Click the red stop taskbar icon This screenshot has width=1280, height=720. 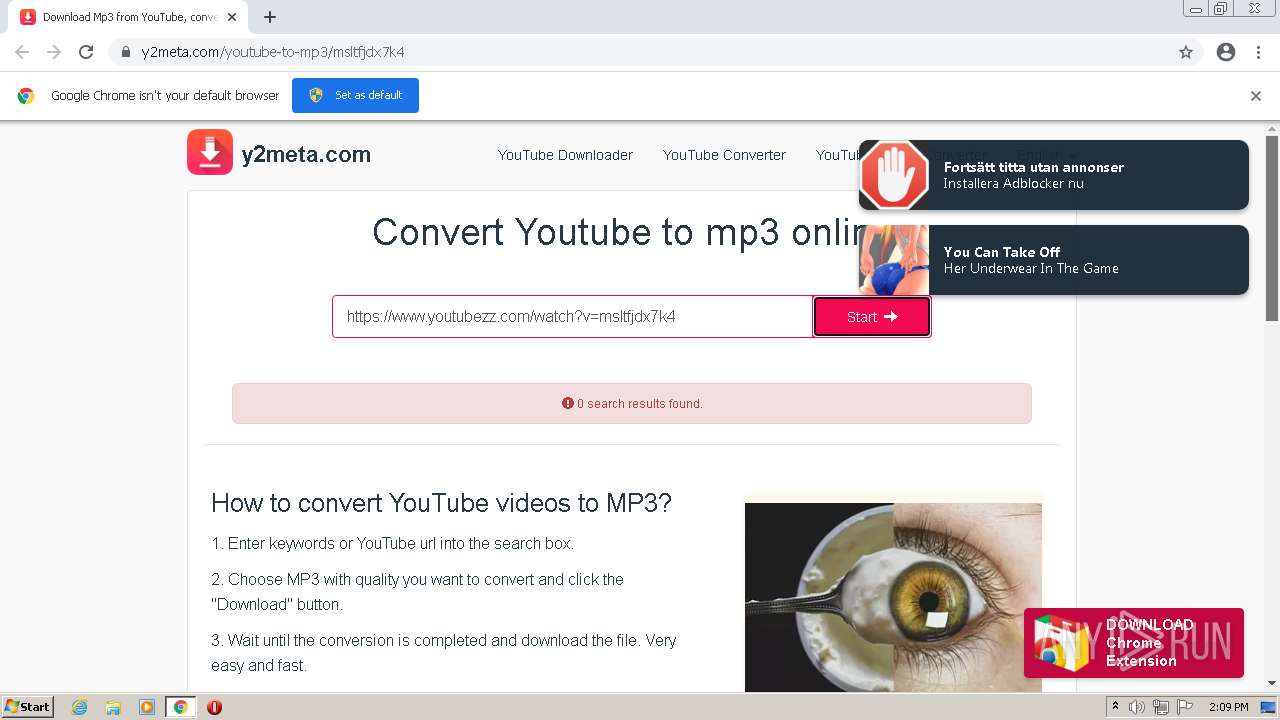pos(214,707)
